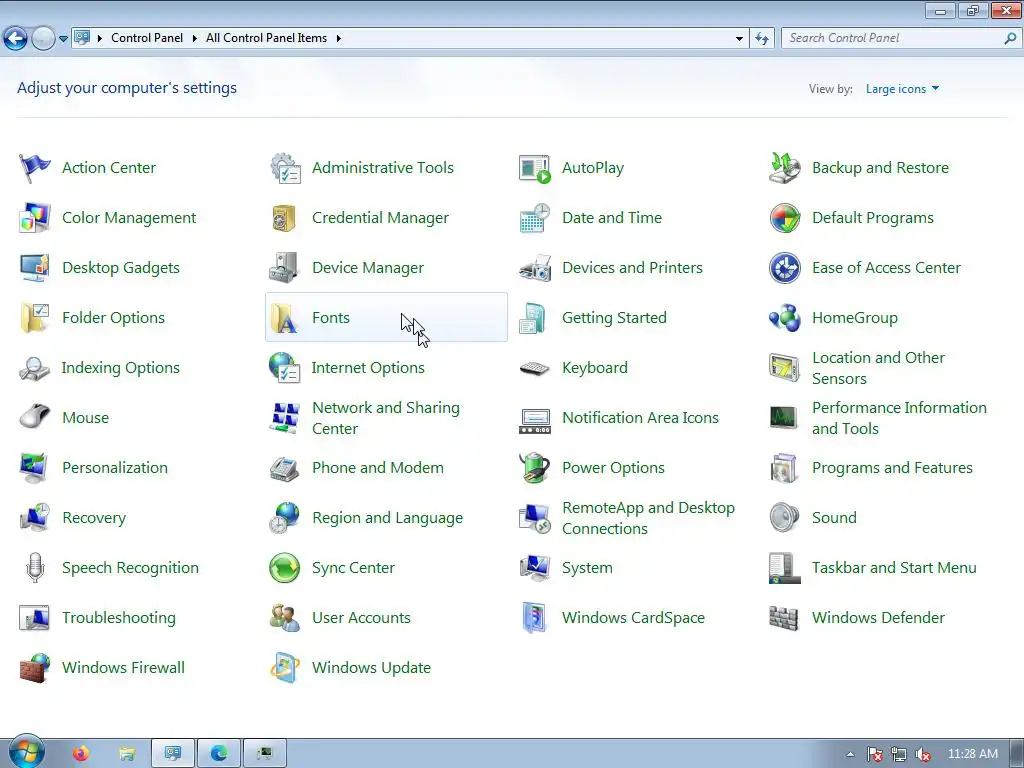Image resolution: width=1024 pixels, height=768 pixels.
Task: Open the Speech Recognition microphone icon
Action: pos(35,568)
